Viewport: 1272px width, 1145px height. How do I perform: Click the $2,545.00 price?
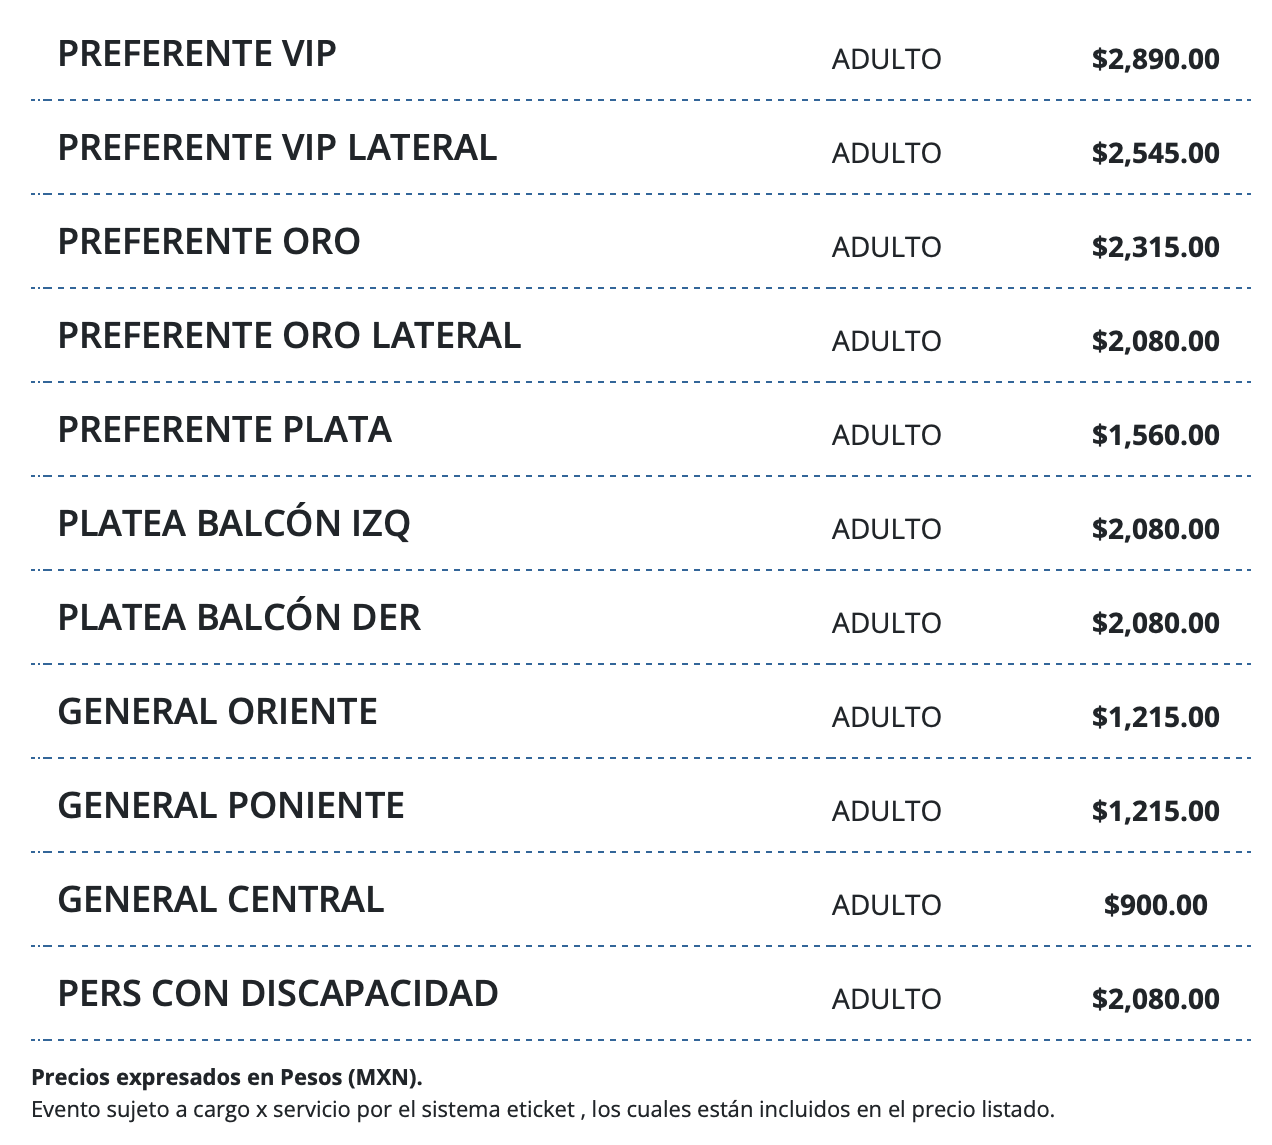pyautogui.click(x=1155, y=153)
